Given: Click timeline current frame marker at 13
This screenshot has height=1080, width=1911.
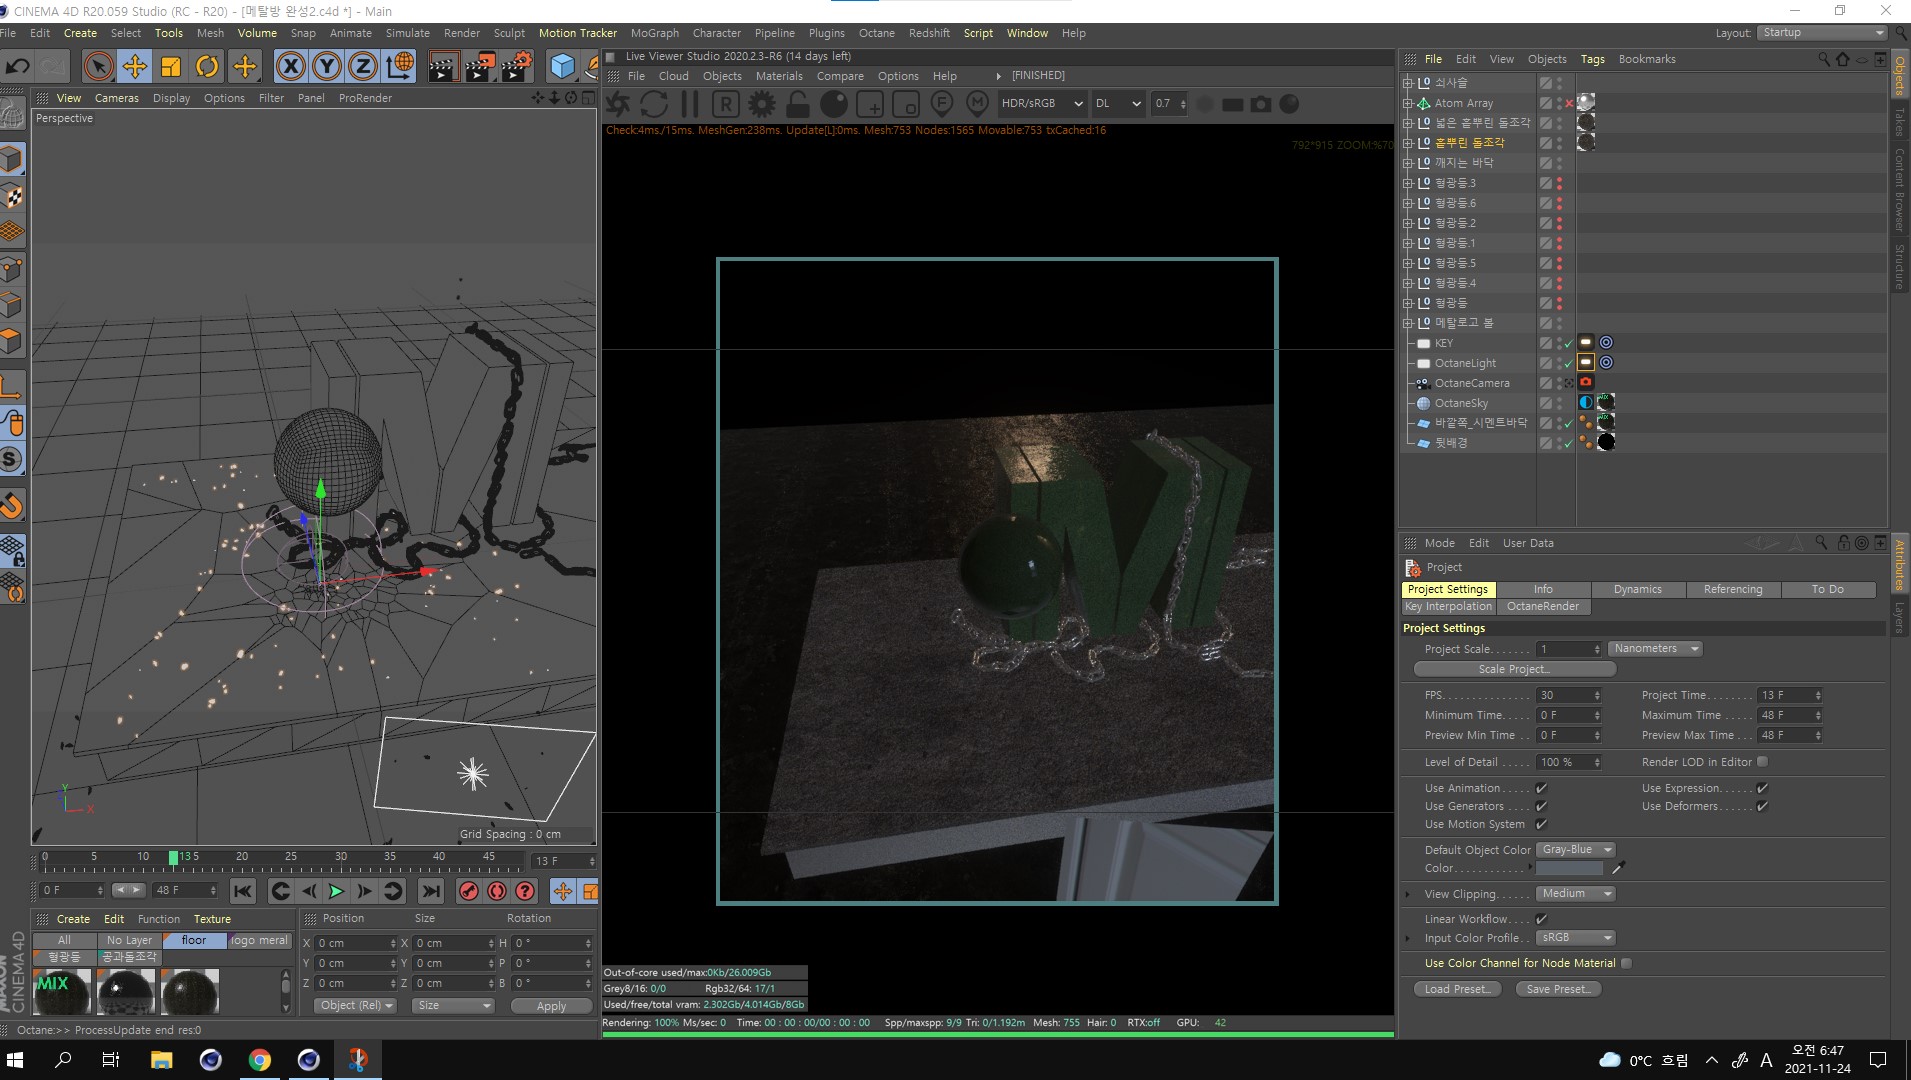Looking at the screenshot, I should click(173, 858).
